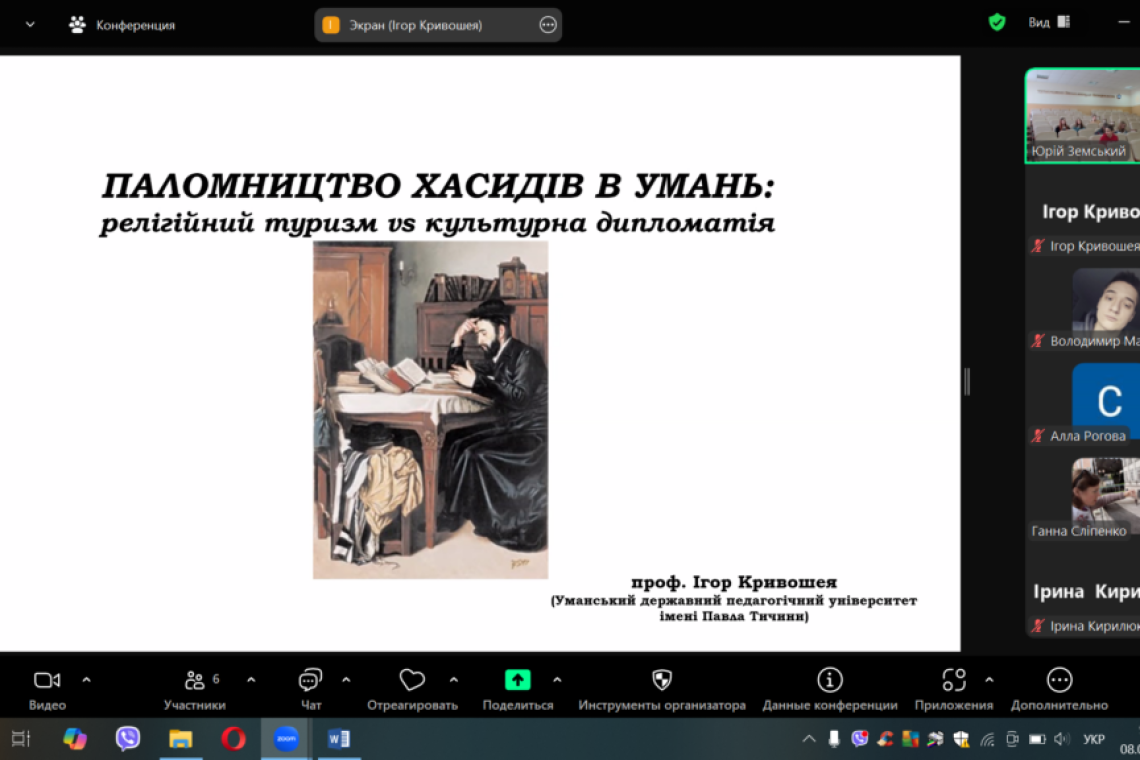Show hidden system tray icons chevron

click(x=808, y=740)
